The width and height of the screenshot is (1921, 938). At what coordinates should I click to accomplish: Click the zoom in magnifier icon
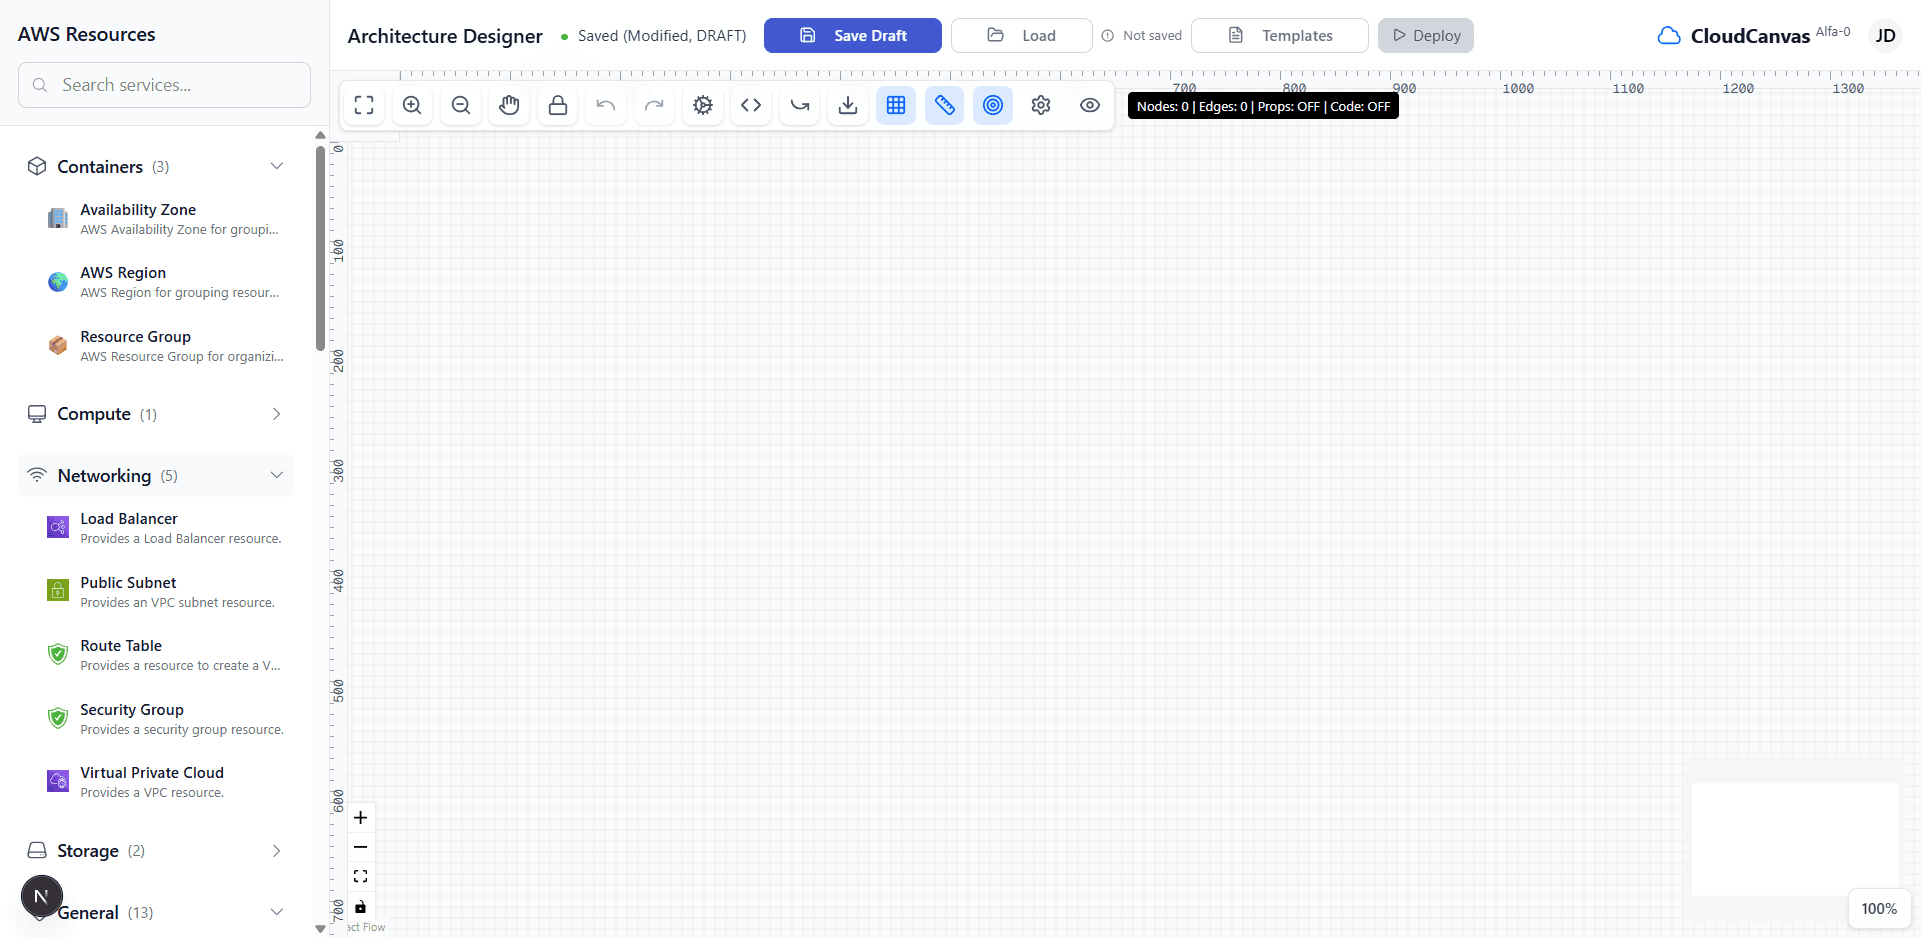pyautogui.click(x=412, y=106)
